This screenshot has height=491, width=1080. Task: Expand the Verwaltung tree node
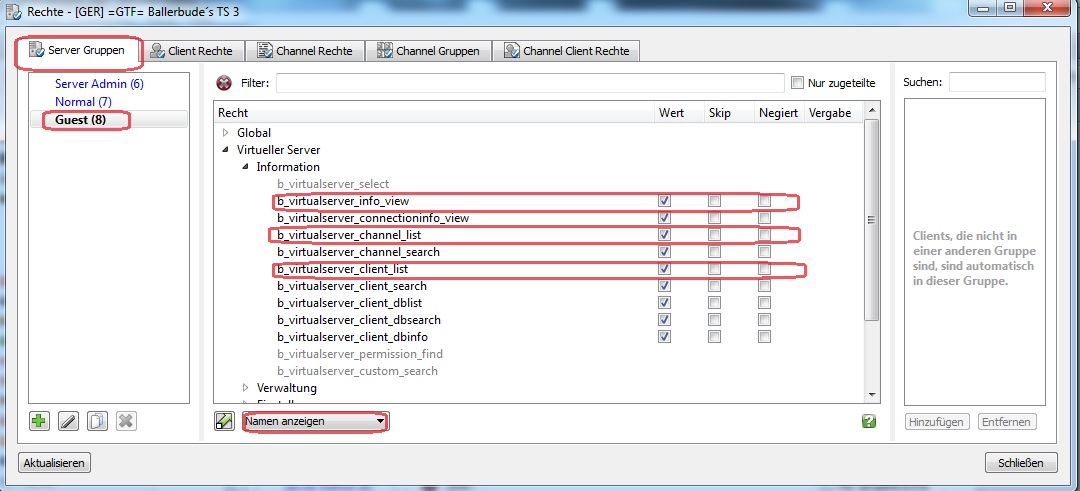click(245, 388)
